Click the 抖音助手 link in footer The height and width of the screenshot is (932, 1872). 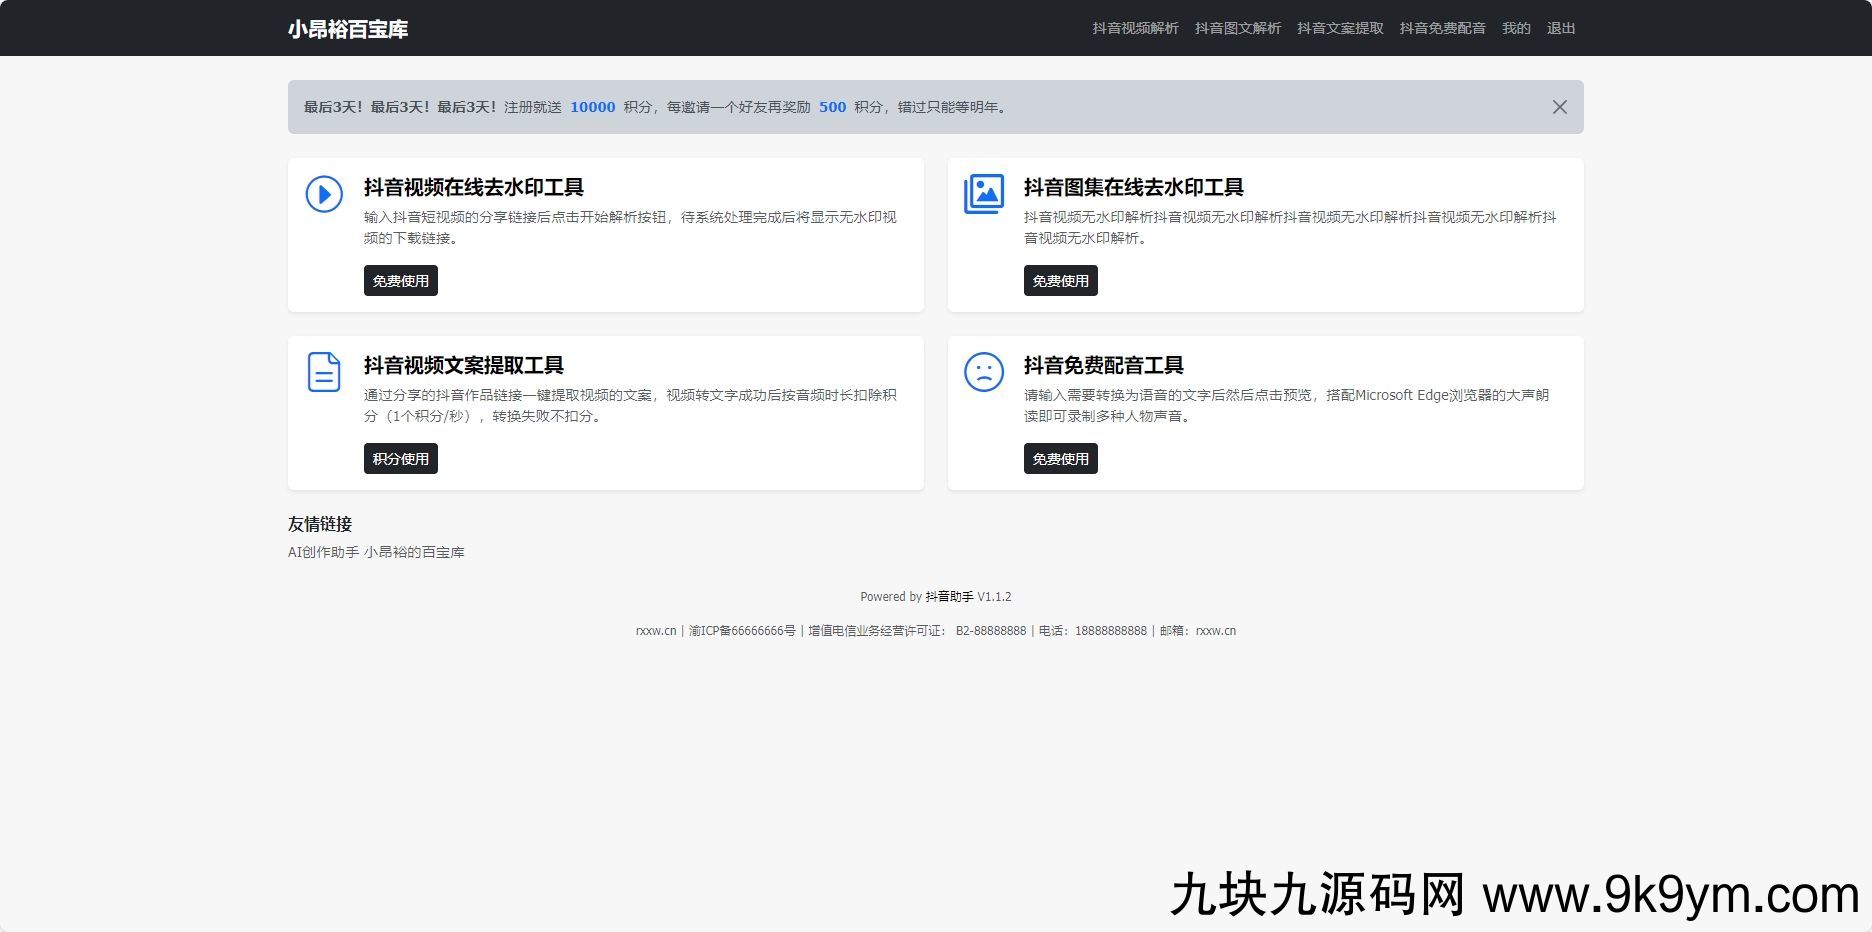[949, 597]
